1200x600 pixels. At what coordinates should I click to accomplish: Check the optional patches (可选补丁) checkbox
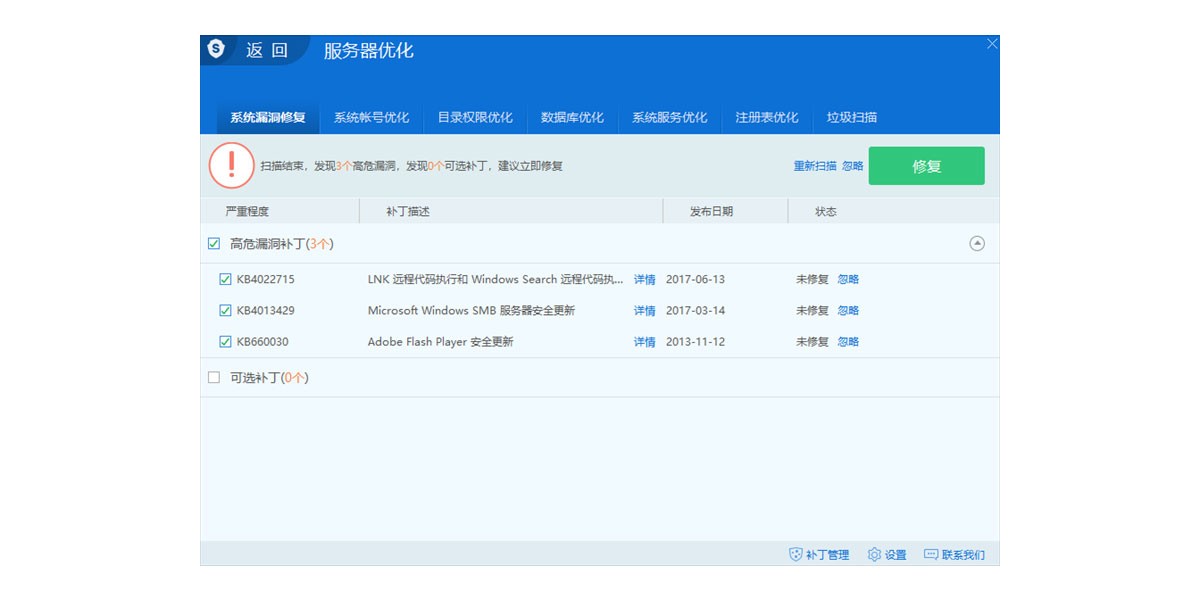click(x=213, y=378)
